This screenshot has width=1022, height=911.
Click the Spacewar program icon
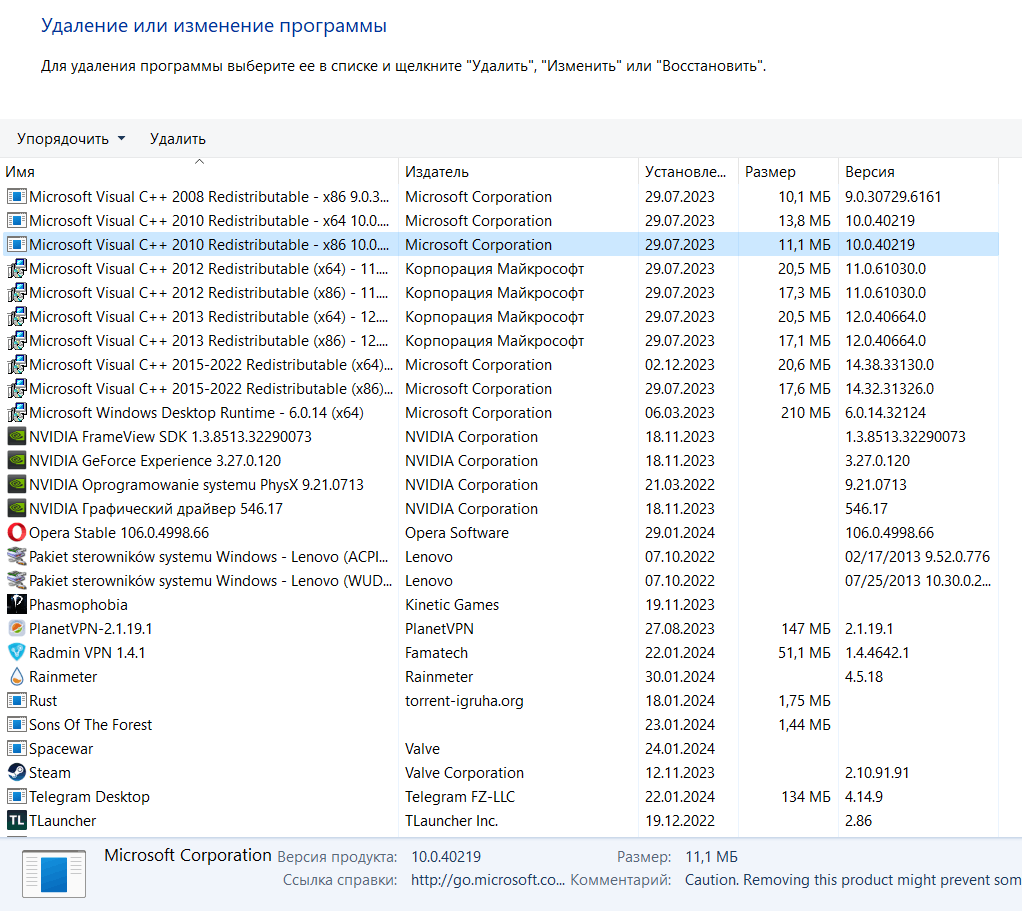coord(17,749)
